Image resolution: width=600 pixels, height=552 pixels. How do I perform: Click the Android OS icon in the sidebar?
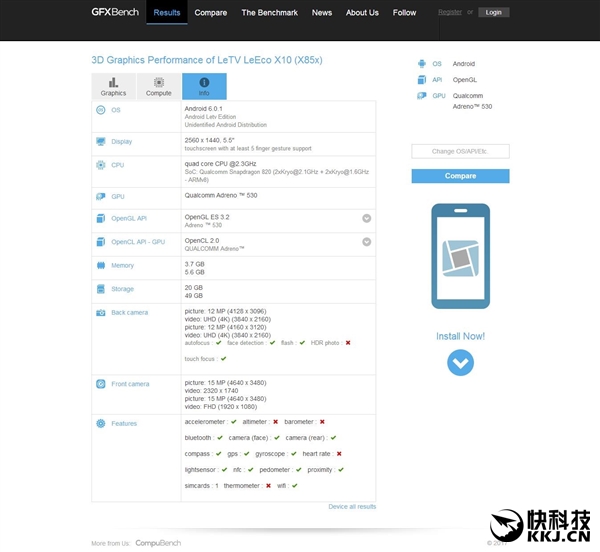(422, 64)
